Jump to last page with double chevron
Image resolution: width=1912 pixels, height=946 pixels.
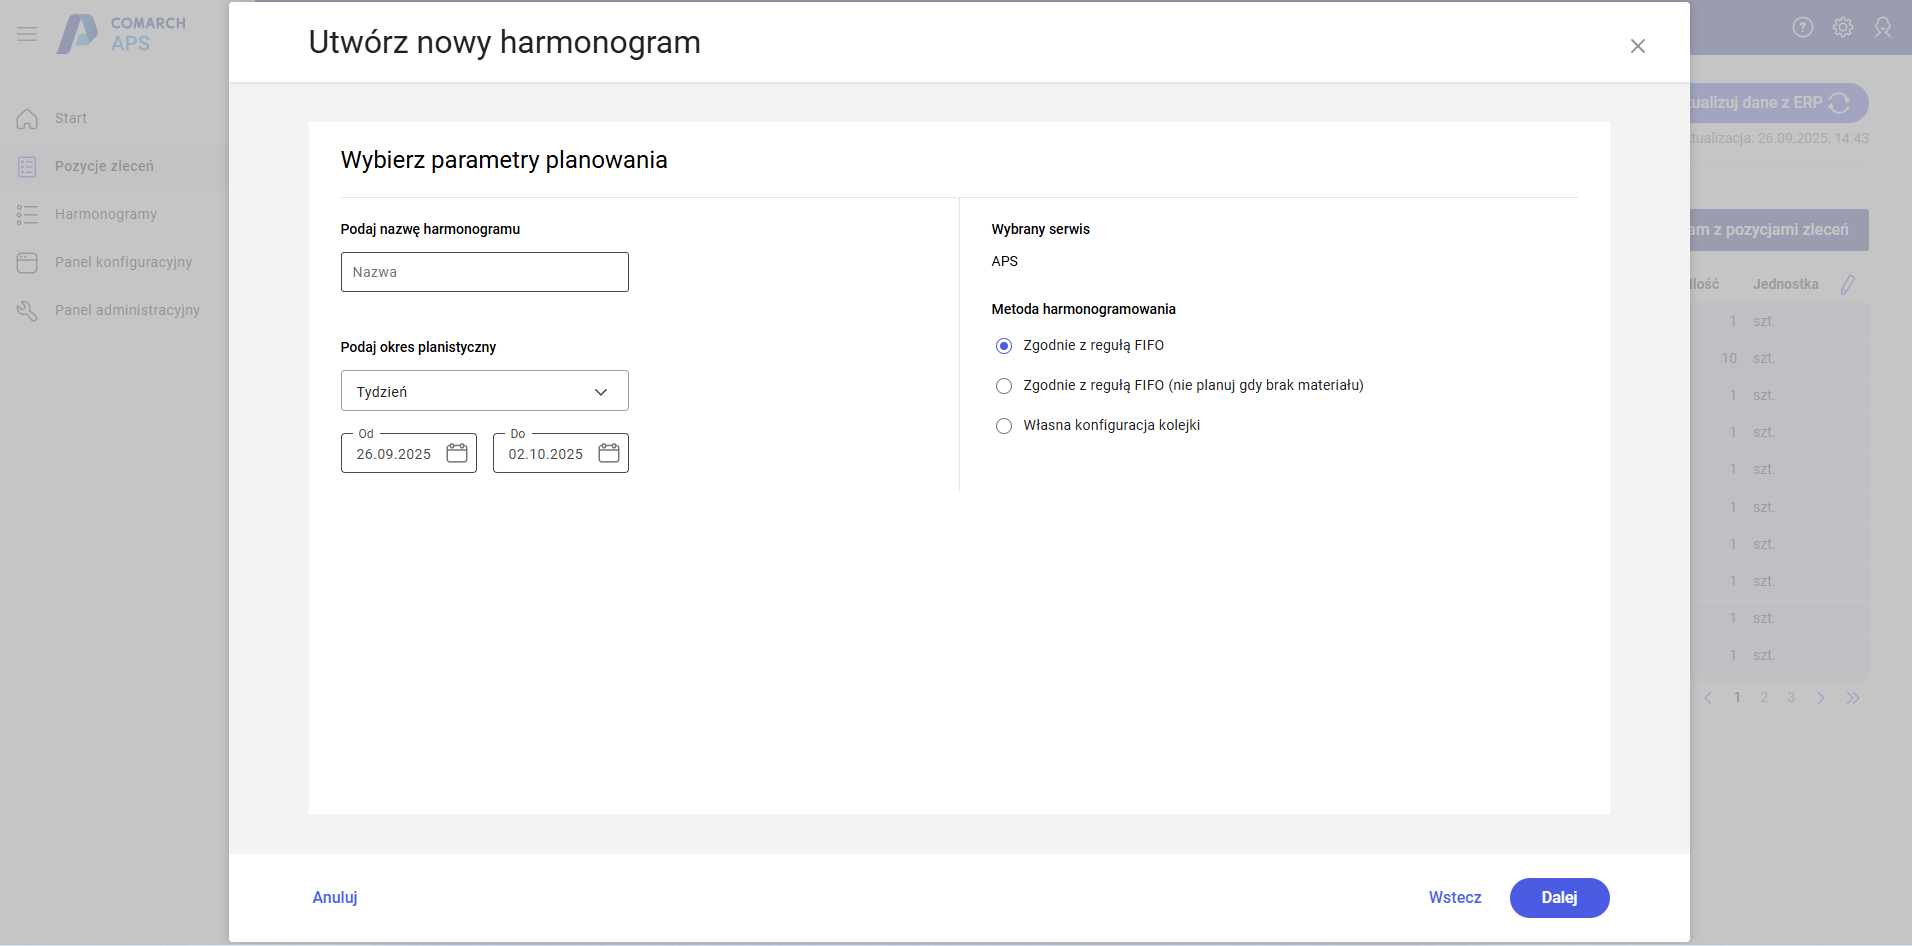pos(1852,698)
